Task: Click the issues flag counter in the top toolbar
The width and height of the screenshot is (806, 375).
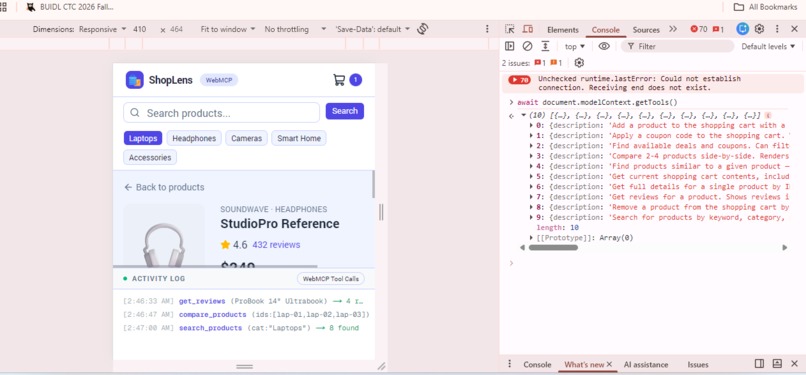Action: 719,29
